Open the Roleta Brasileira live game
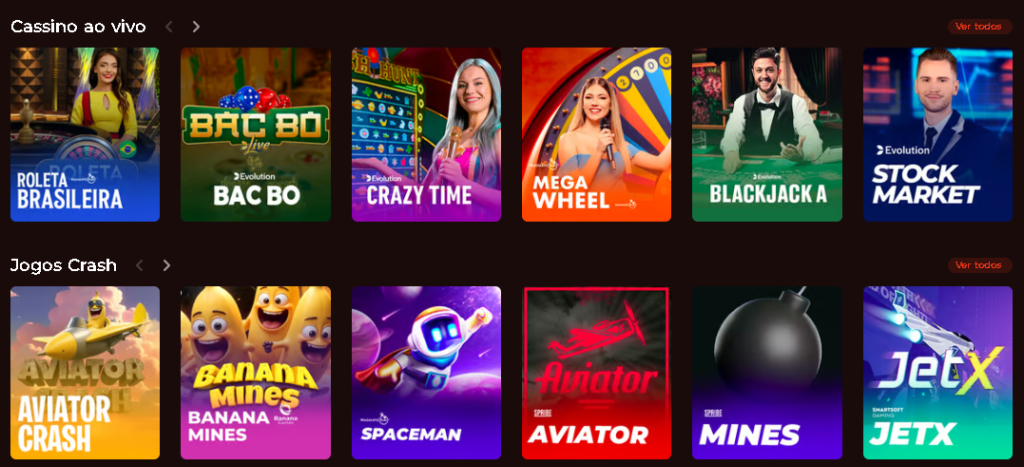The height and width of the screenshot is (467, 1024). tap(85, 135)
